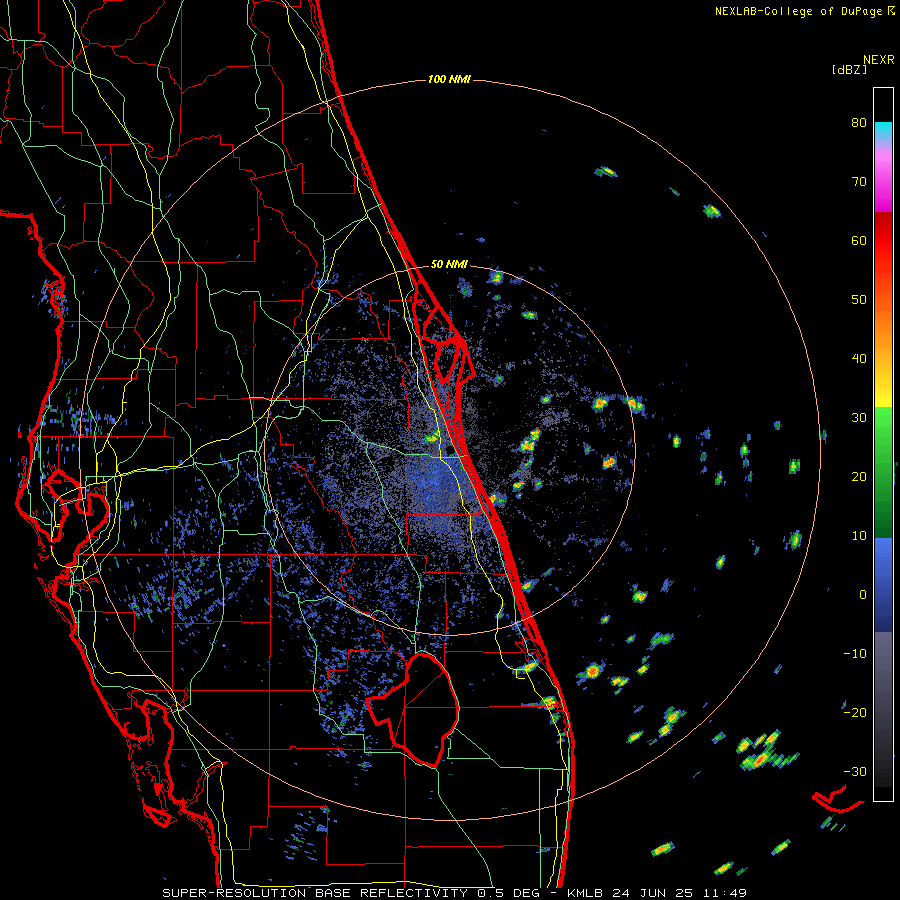Select the "-30" dBZ scale value
The image size is (900, 900).
click(x=855, y=771)
